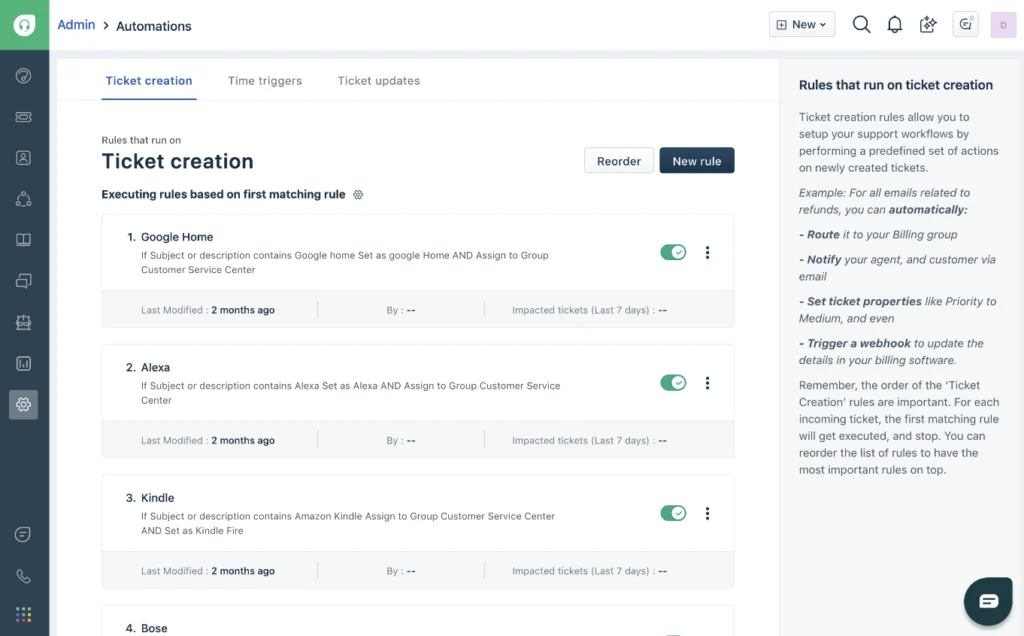Open the Contacts icon in sidebar

(x=24, y=157)
